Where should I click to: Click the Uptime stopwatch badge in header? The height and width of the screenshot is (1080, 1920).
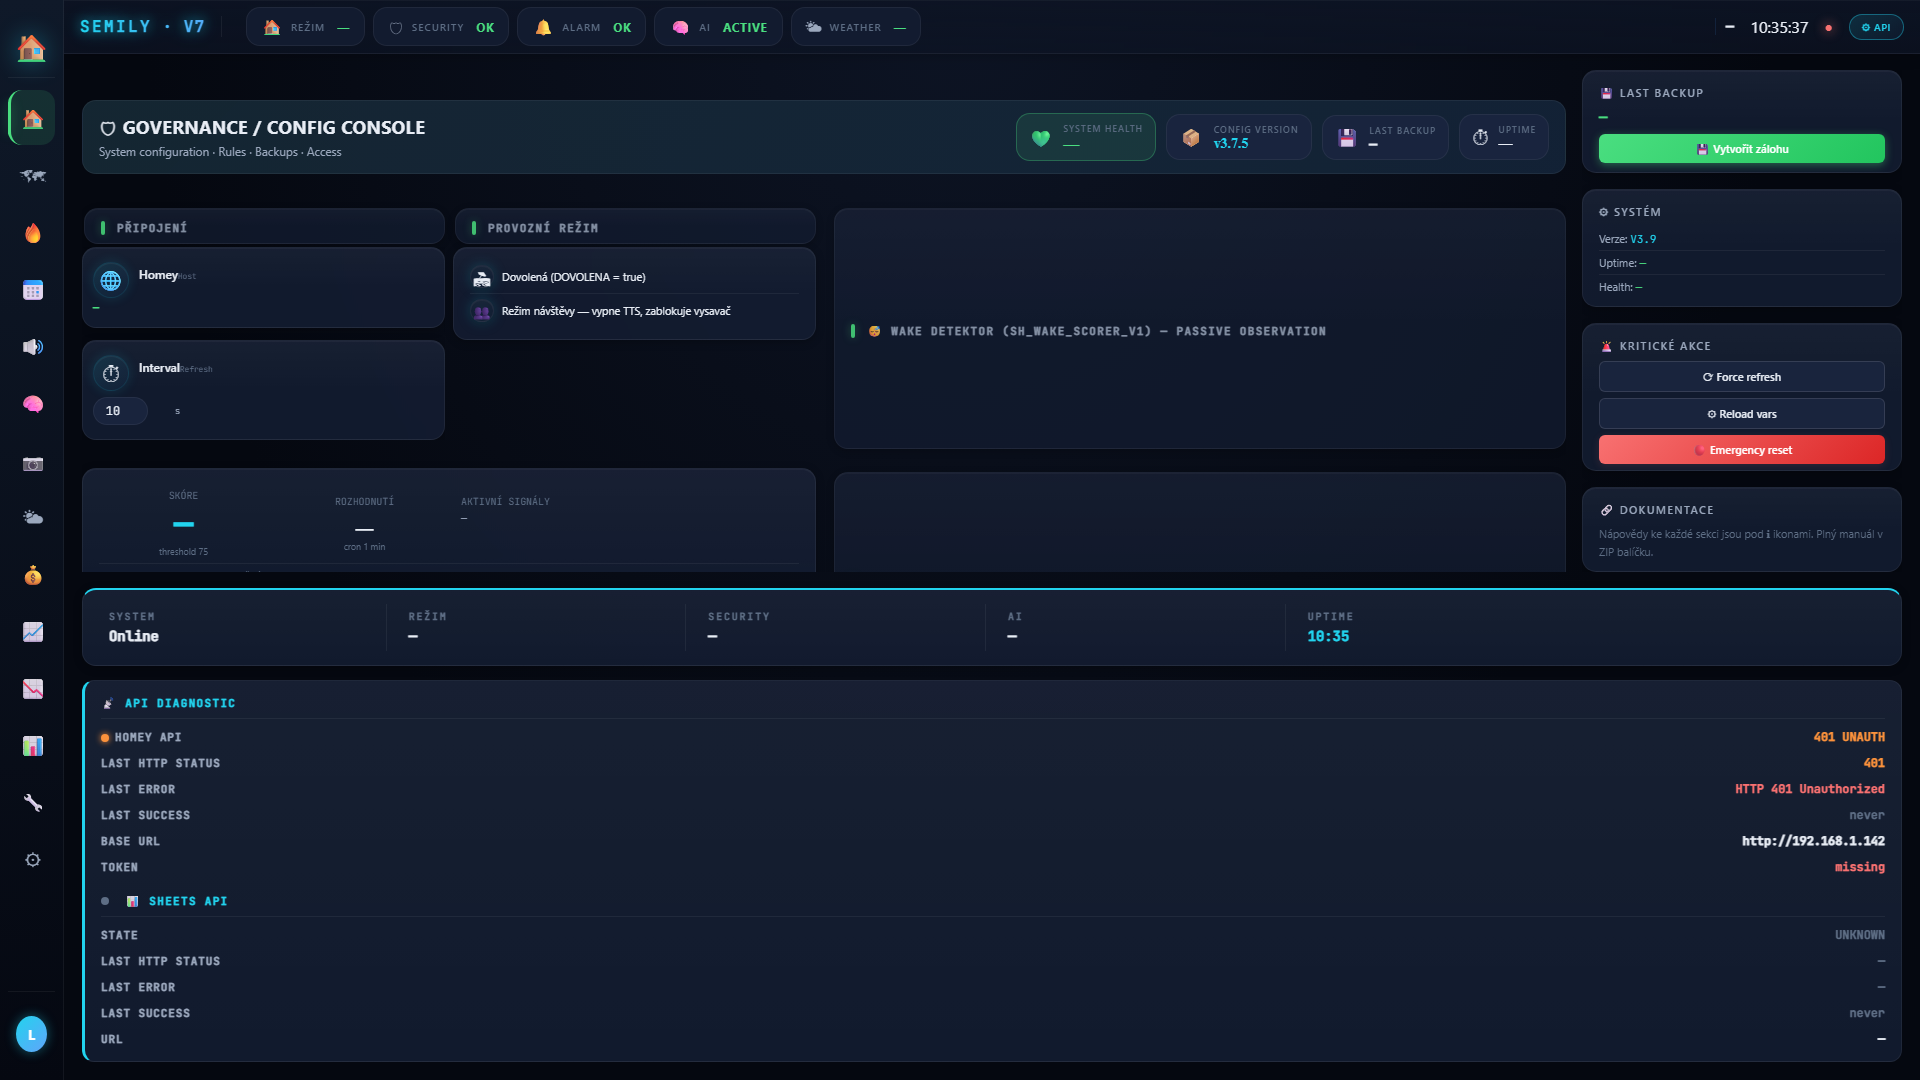[1504, 137]
